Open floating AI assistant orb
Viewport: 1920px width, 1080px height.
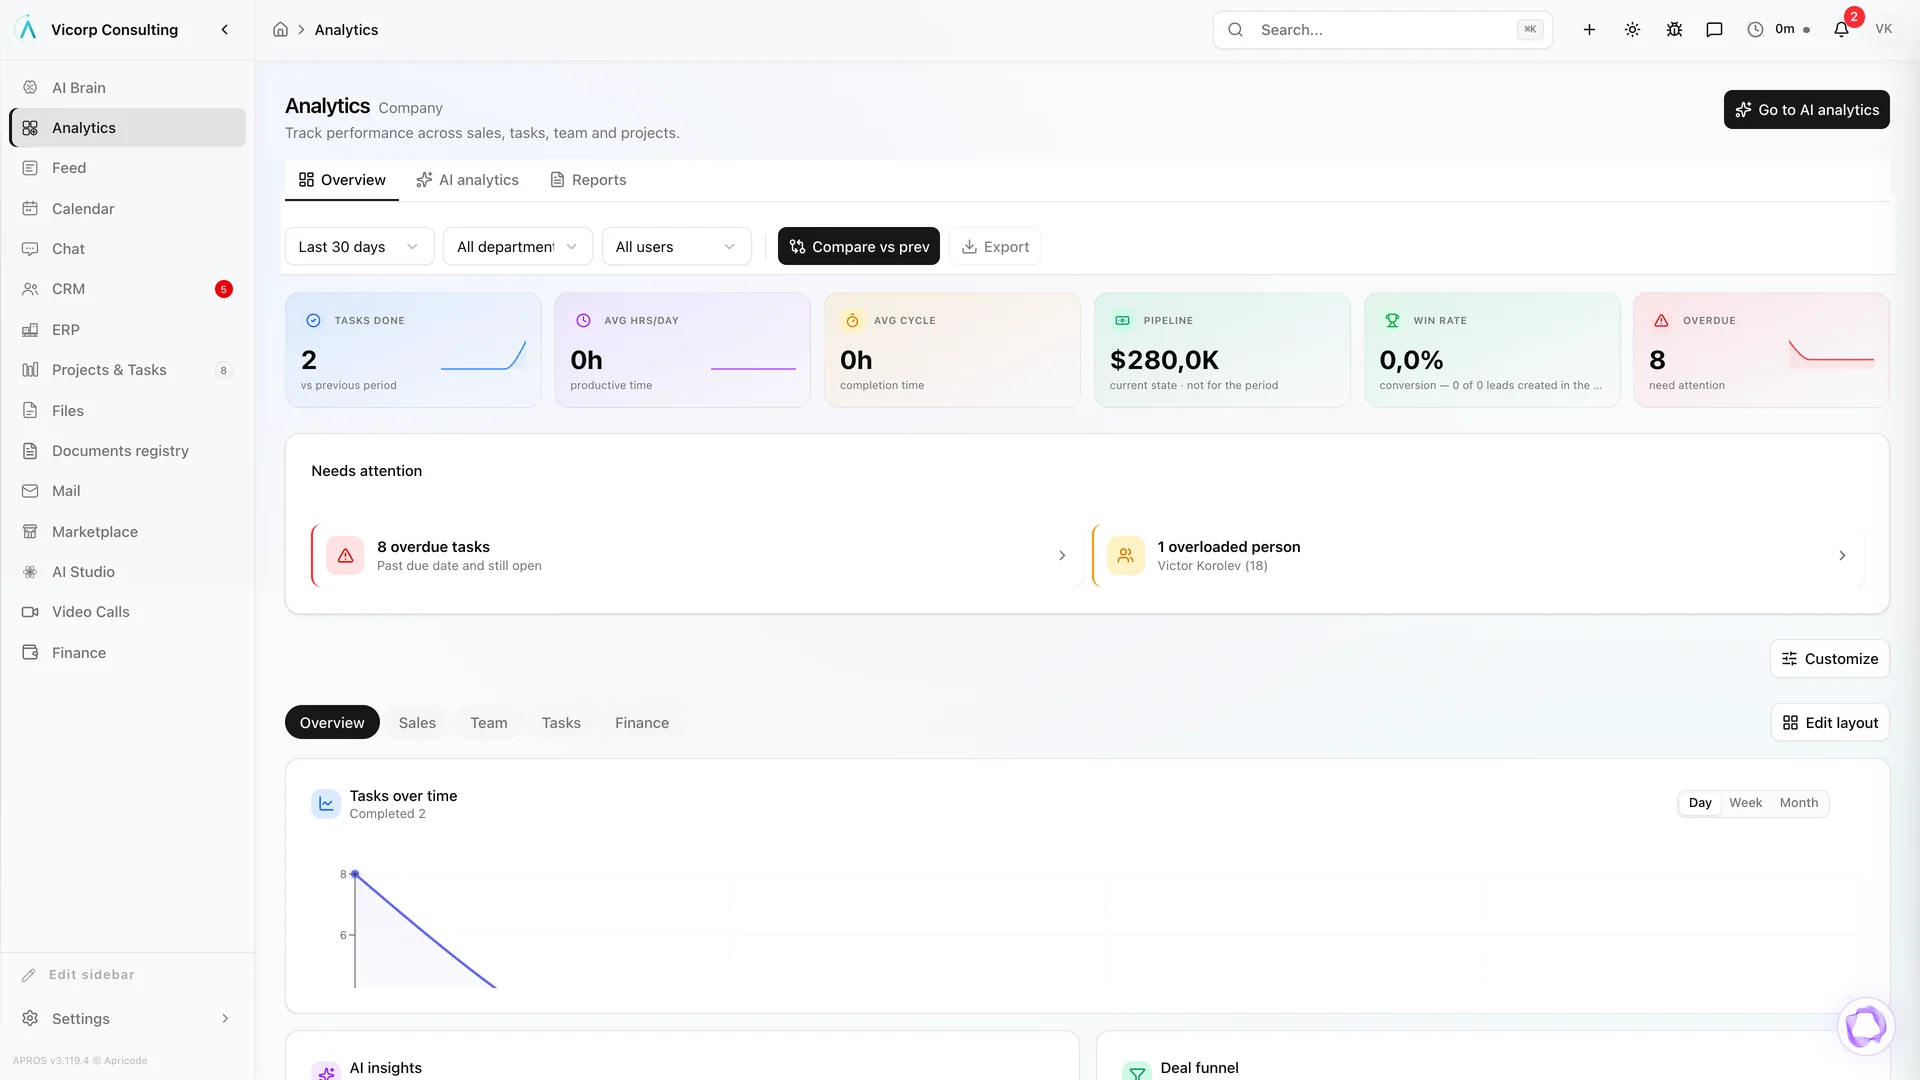1865,1026
